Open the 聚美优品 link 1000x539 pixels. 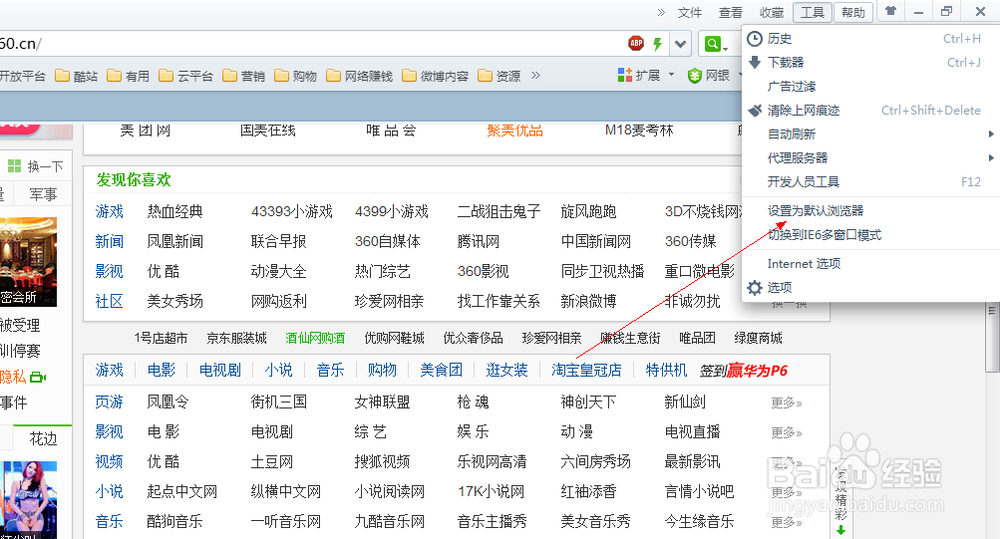point(515,130)
